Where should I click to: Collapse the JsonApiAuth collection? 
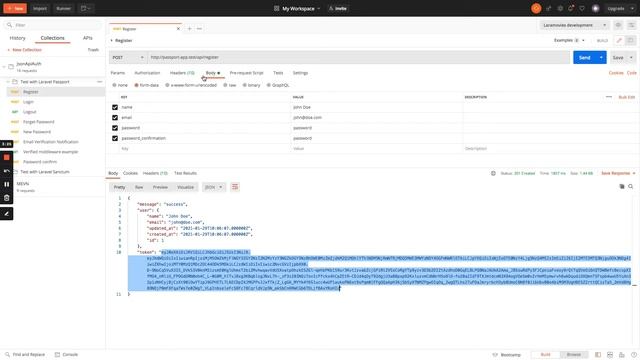pos(4,67)
